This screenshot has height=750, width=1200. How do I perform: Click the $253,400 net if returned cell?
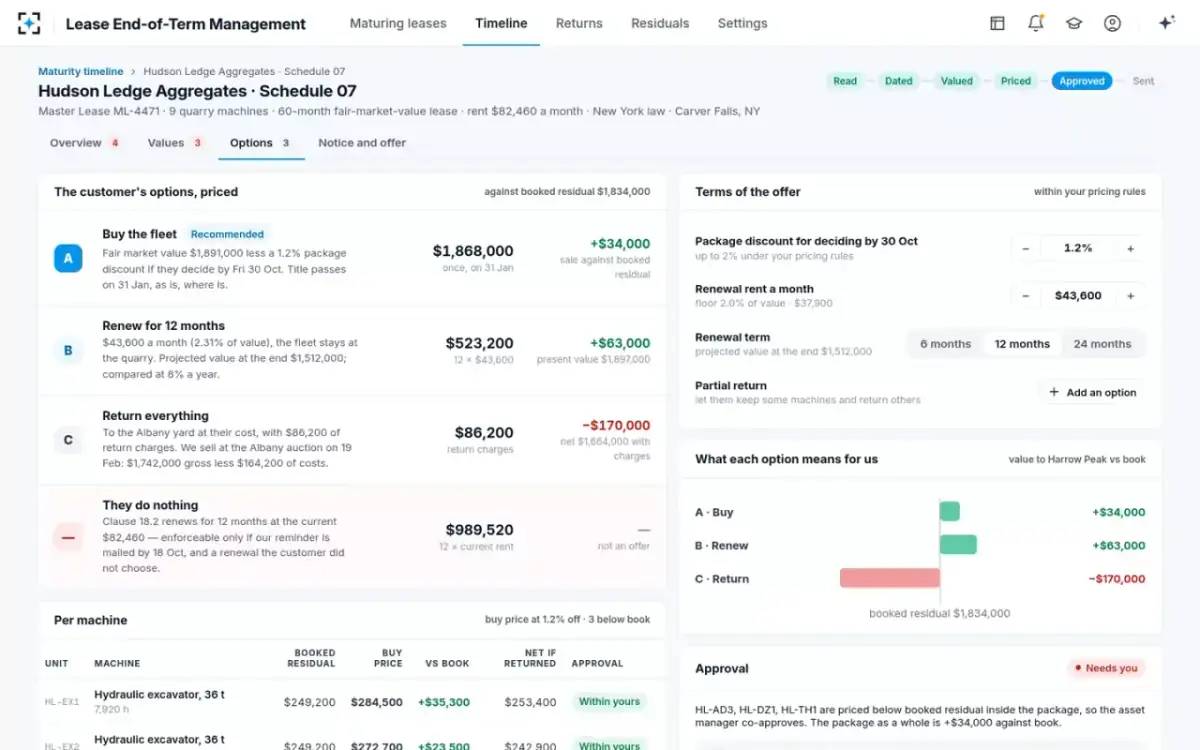pos(530,702)
